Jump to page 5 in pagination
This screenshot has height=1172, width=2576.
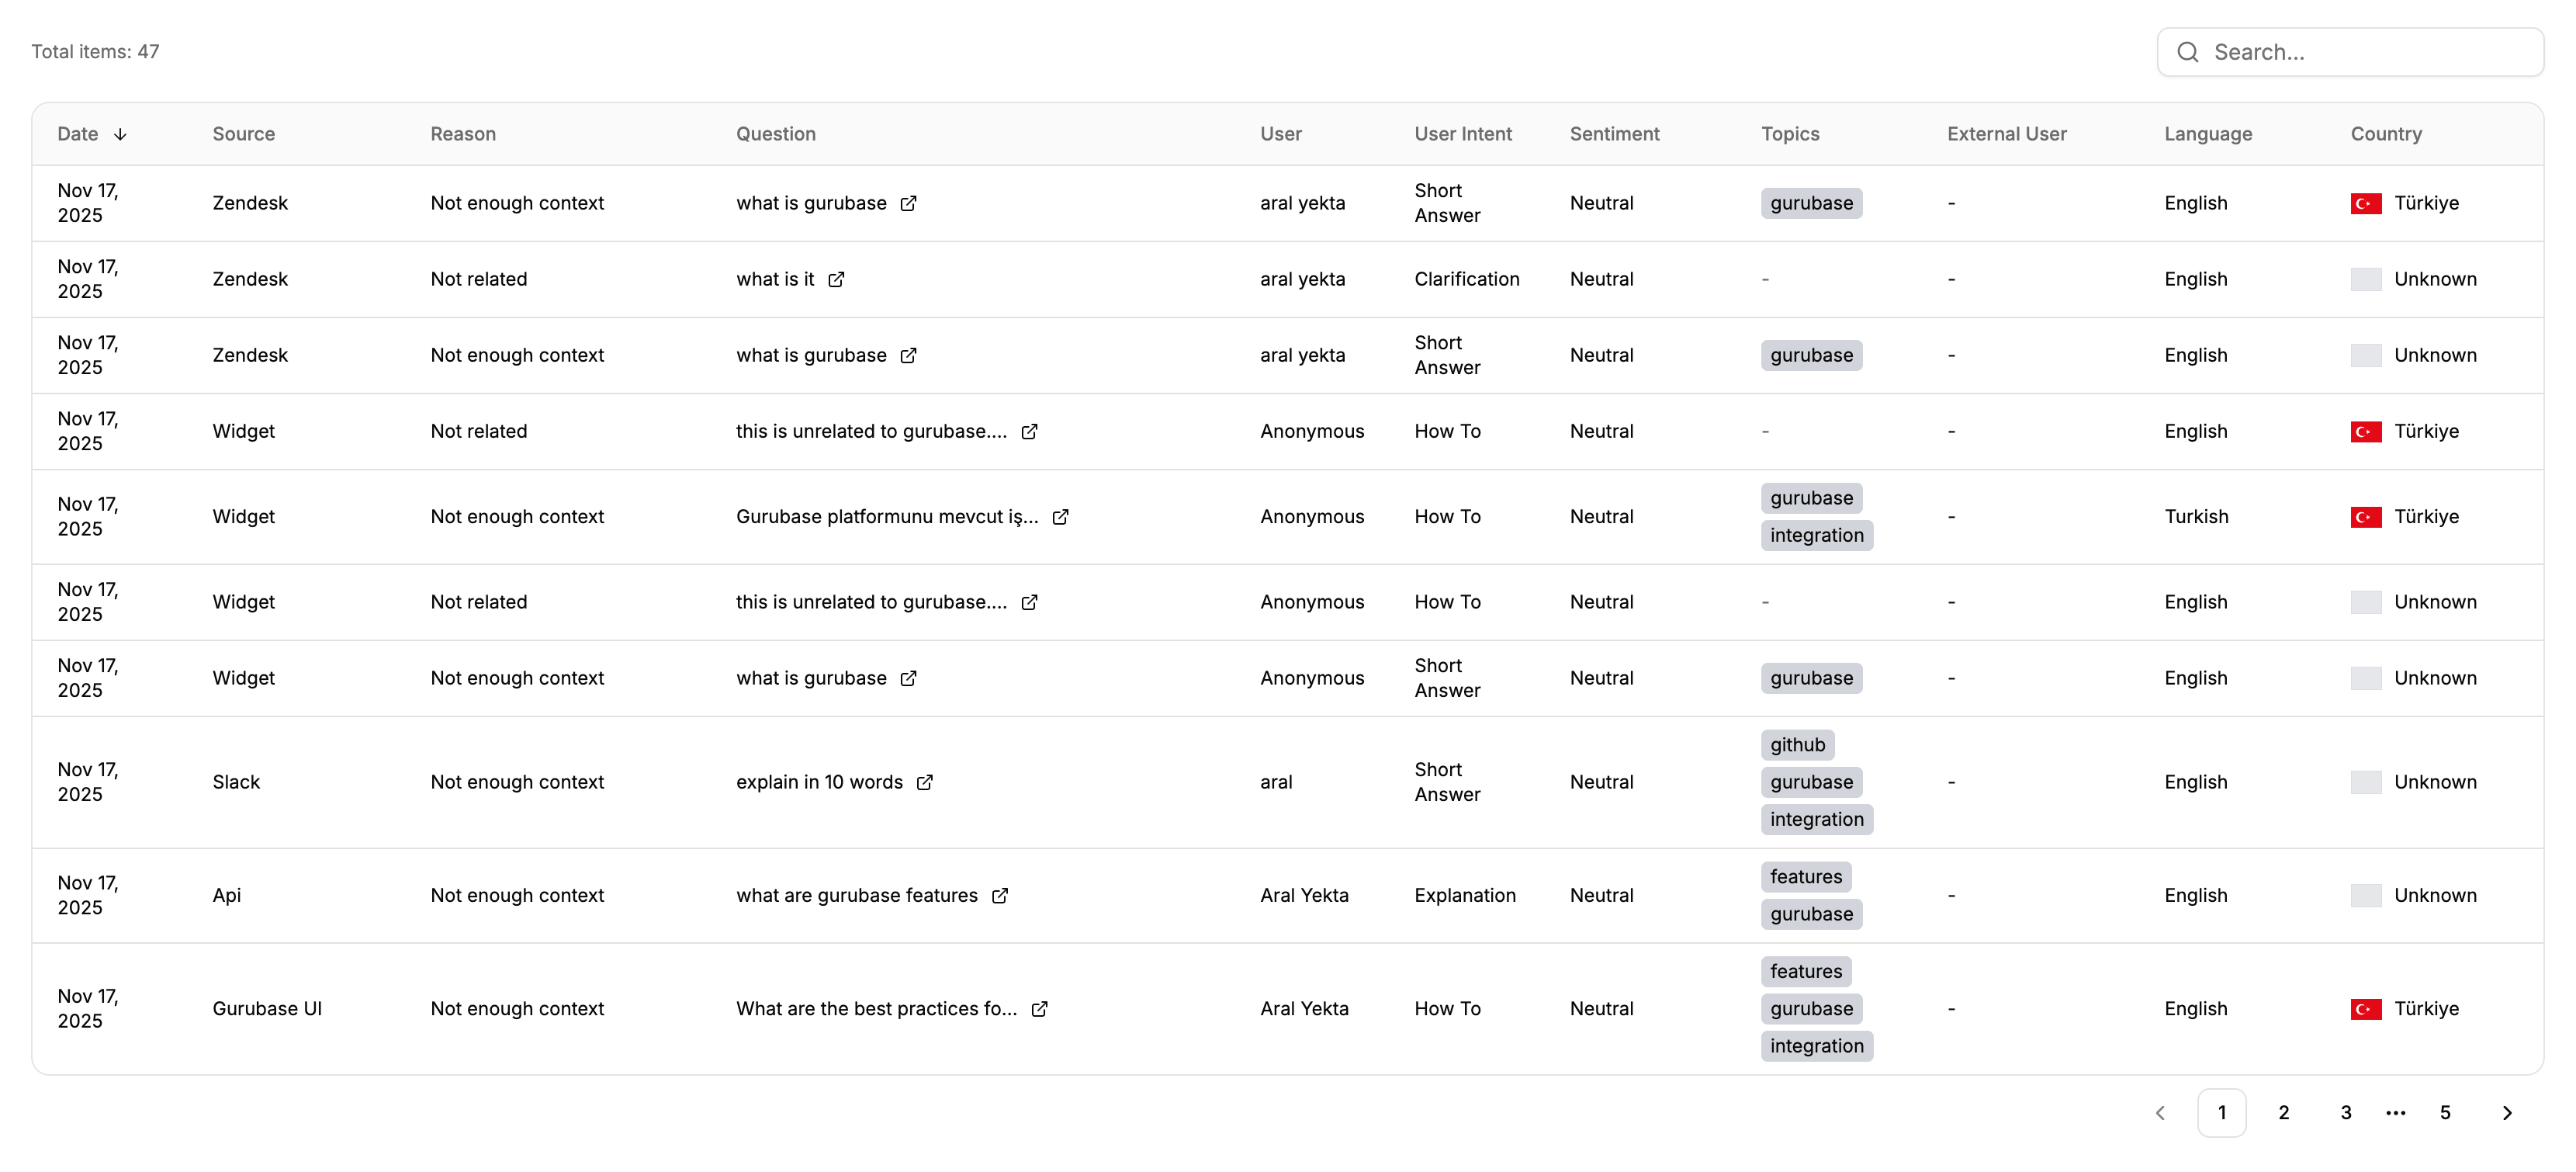2445,1112
